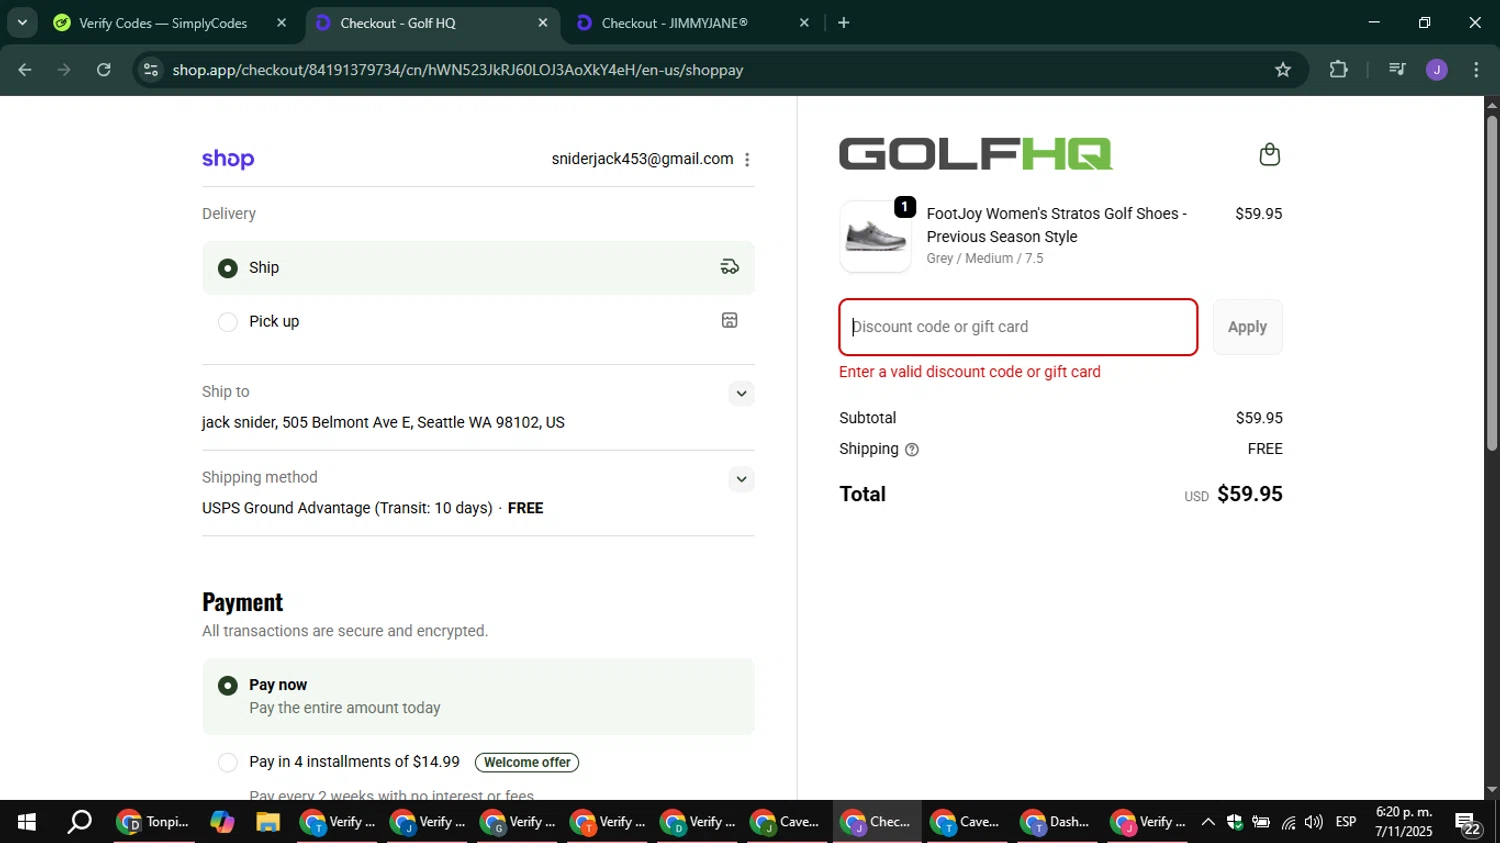Go back to previous page
1500x843 pixels.
pyautogui.click(x=25, y=70)
